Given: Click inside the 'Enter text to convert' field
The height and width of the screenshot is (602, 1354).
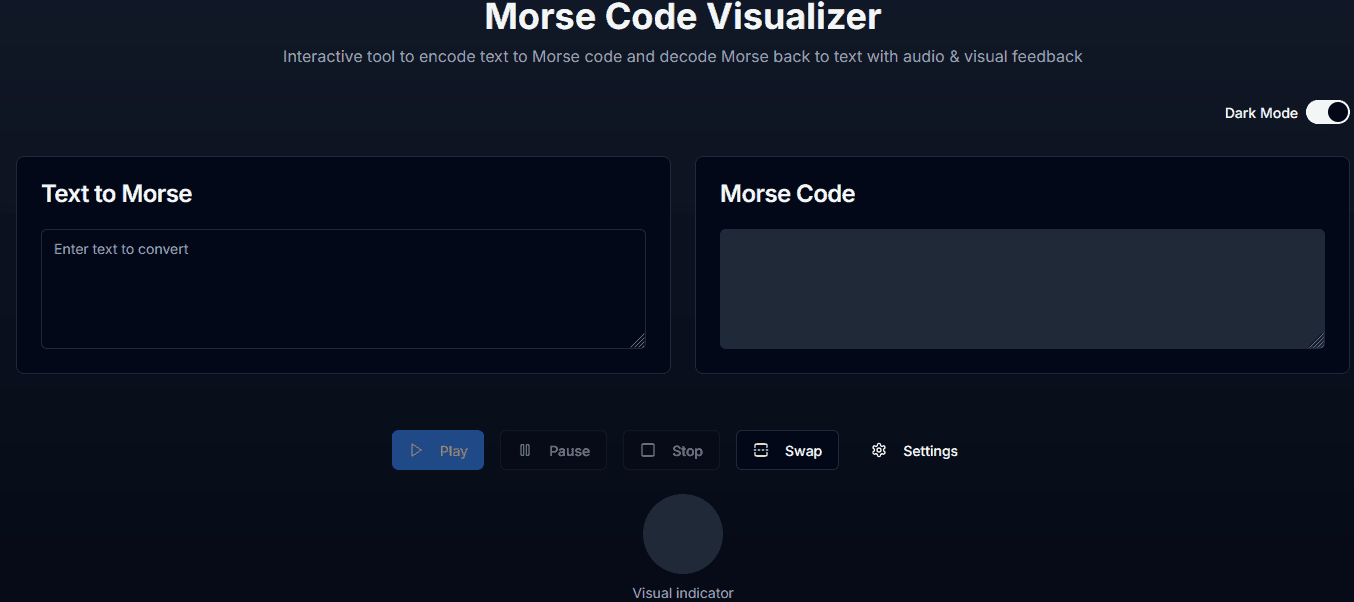Looking at the screenshot, I should pos(343,289).
